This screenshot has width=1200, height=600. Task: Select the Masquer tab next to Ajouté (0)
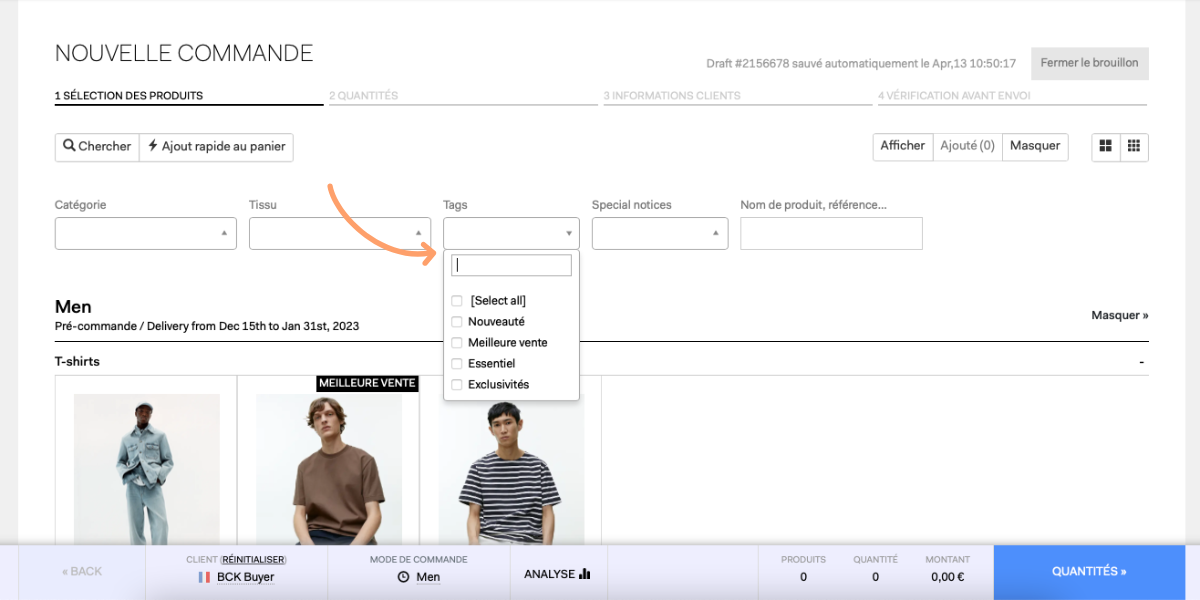(x=1035, y=146)
